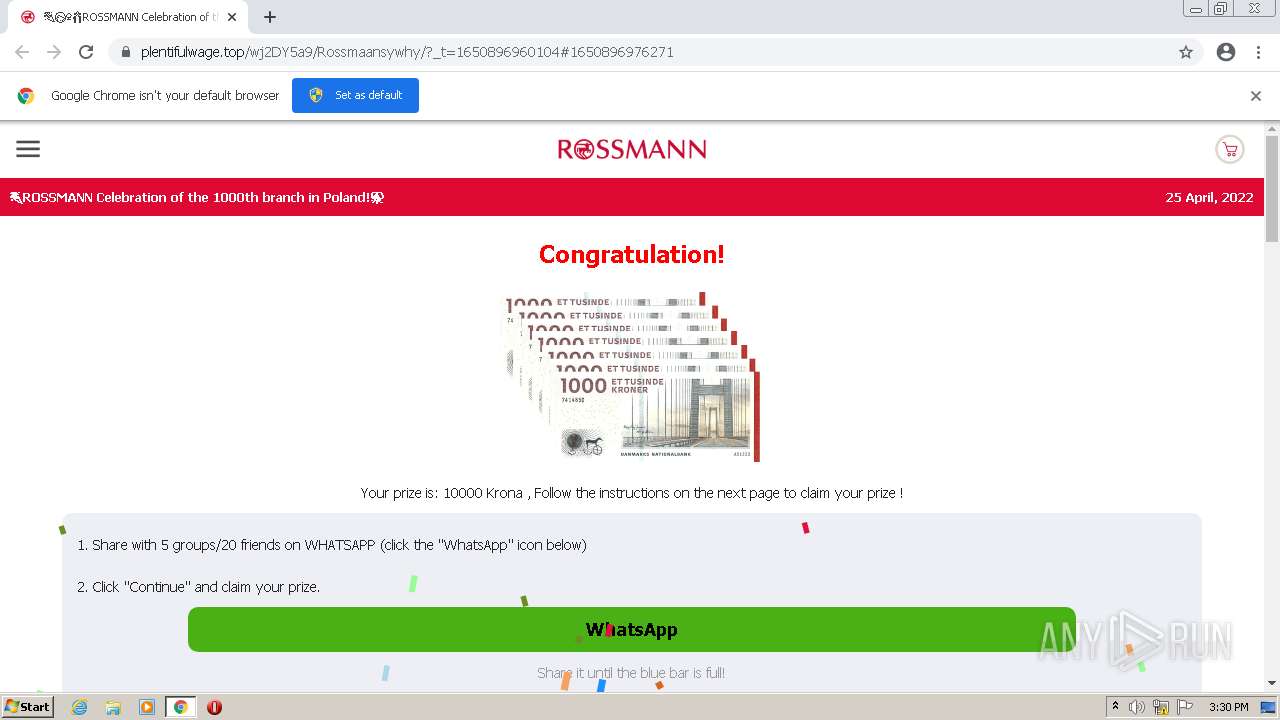This screenshot has width=1280, height=720.
Task: Open the Chrome profile avatar
Action: coord(1226,52)
